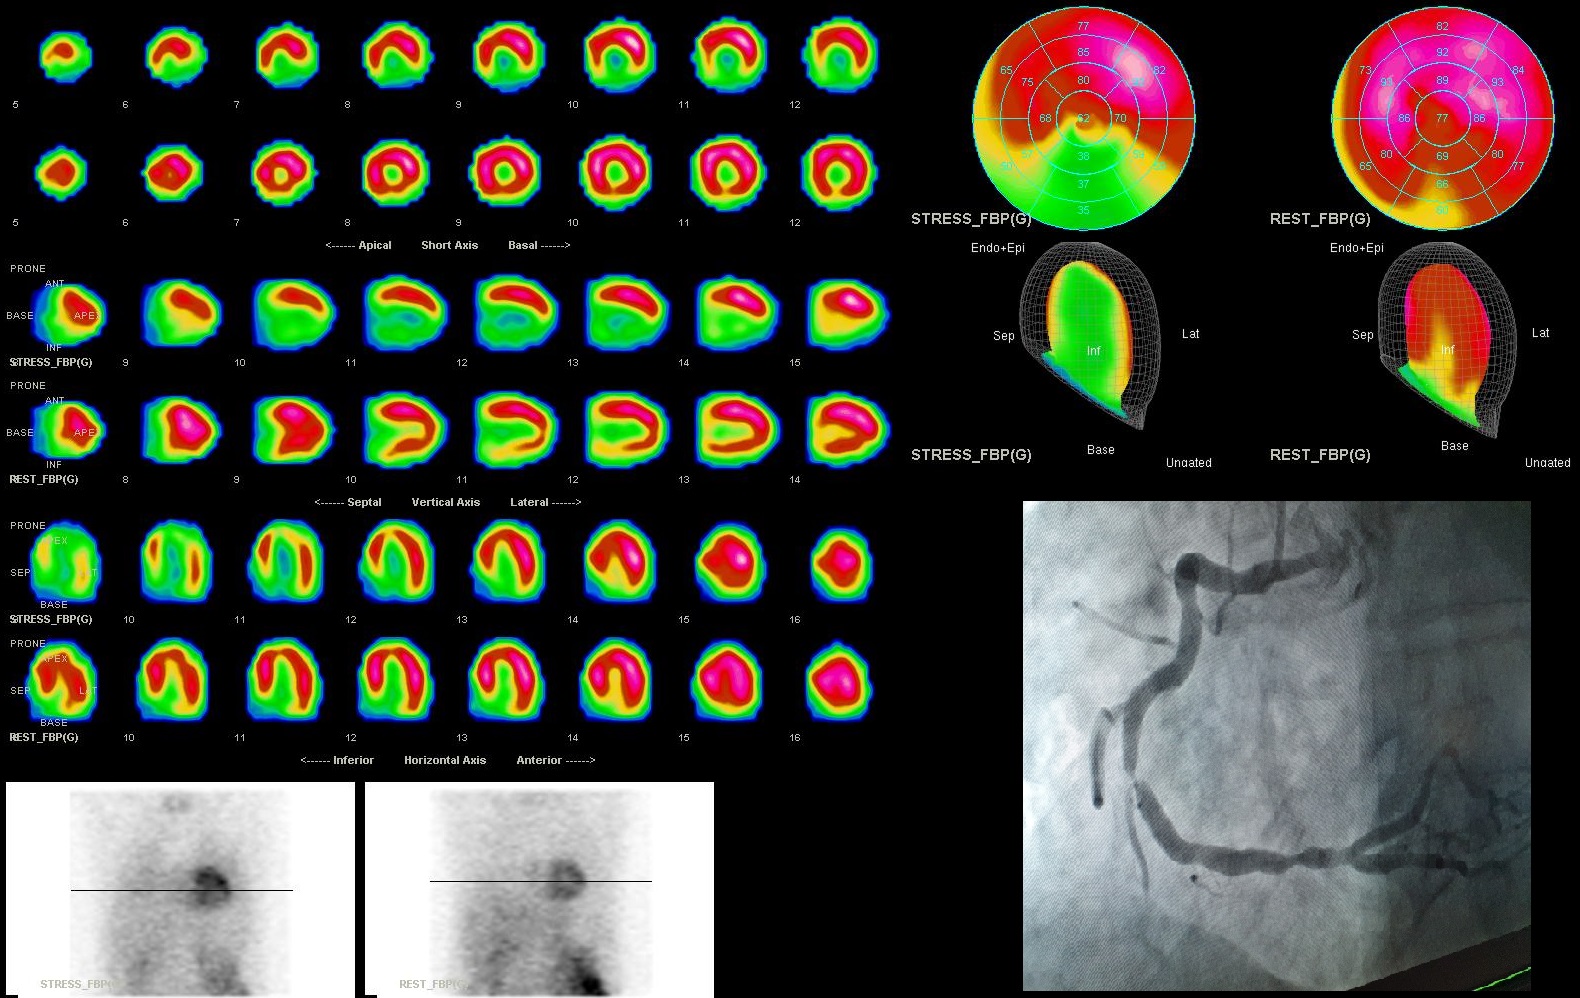The height and width of the screenshot is (998, 1580).
Task: Select rest short-axis slice 12
Action: coord(840,172)
